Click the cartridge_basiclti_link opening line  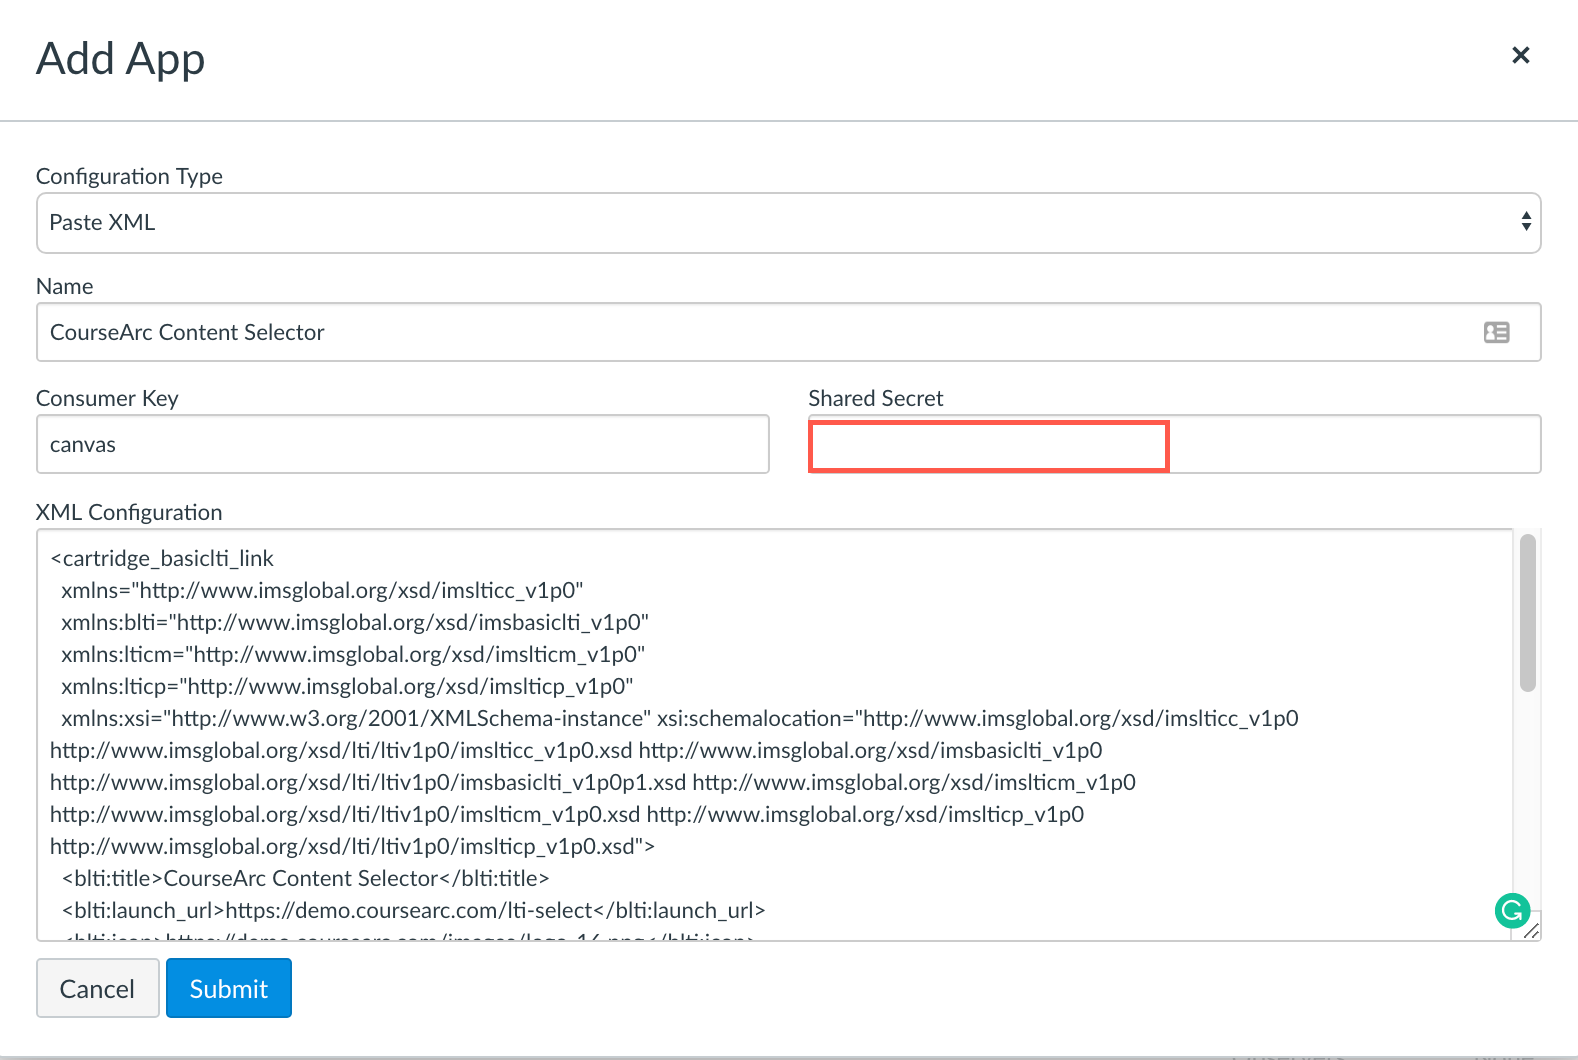(x=162, y=558)
